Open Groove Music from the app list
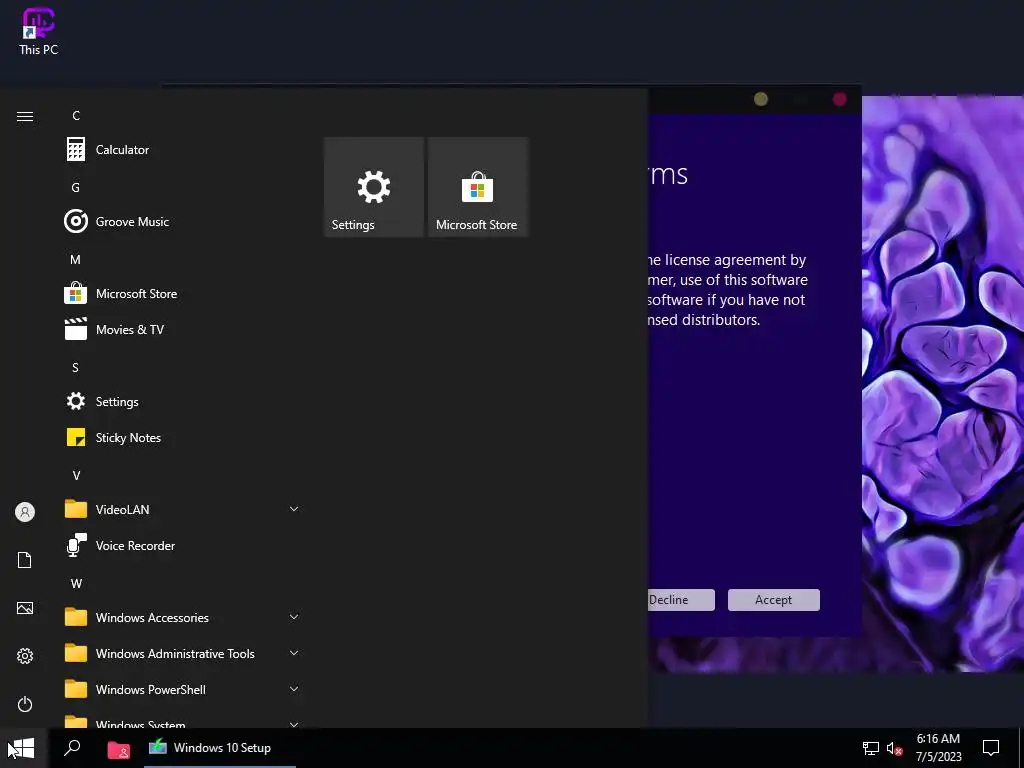This screenshot has width=1024, height=768. (183, 221)
